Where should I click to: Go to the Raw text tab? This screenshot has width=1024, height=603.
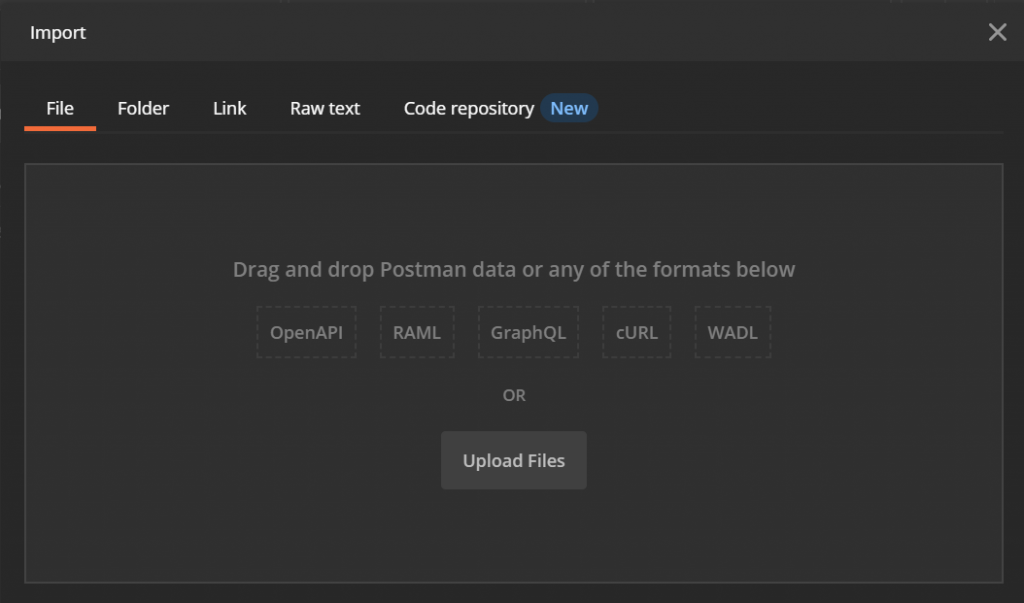coord(325,108)
